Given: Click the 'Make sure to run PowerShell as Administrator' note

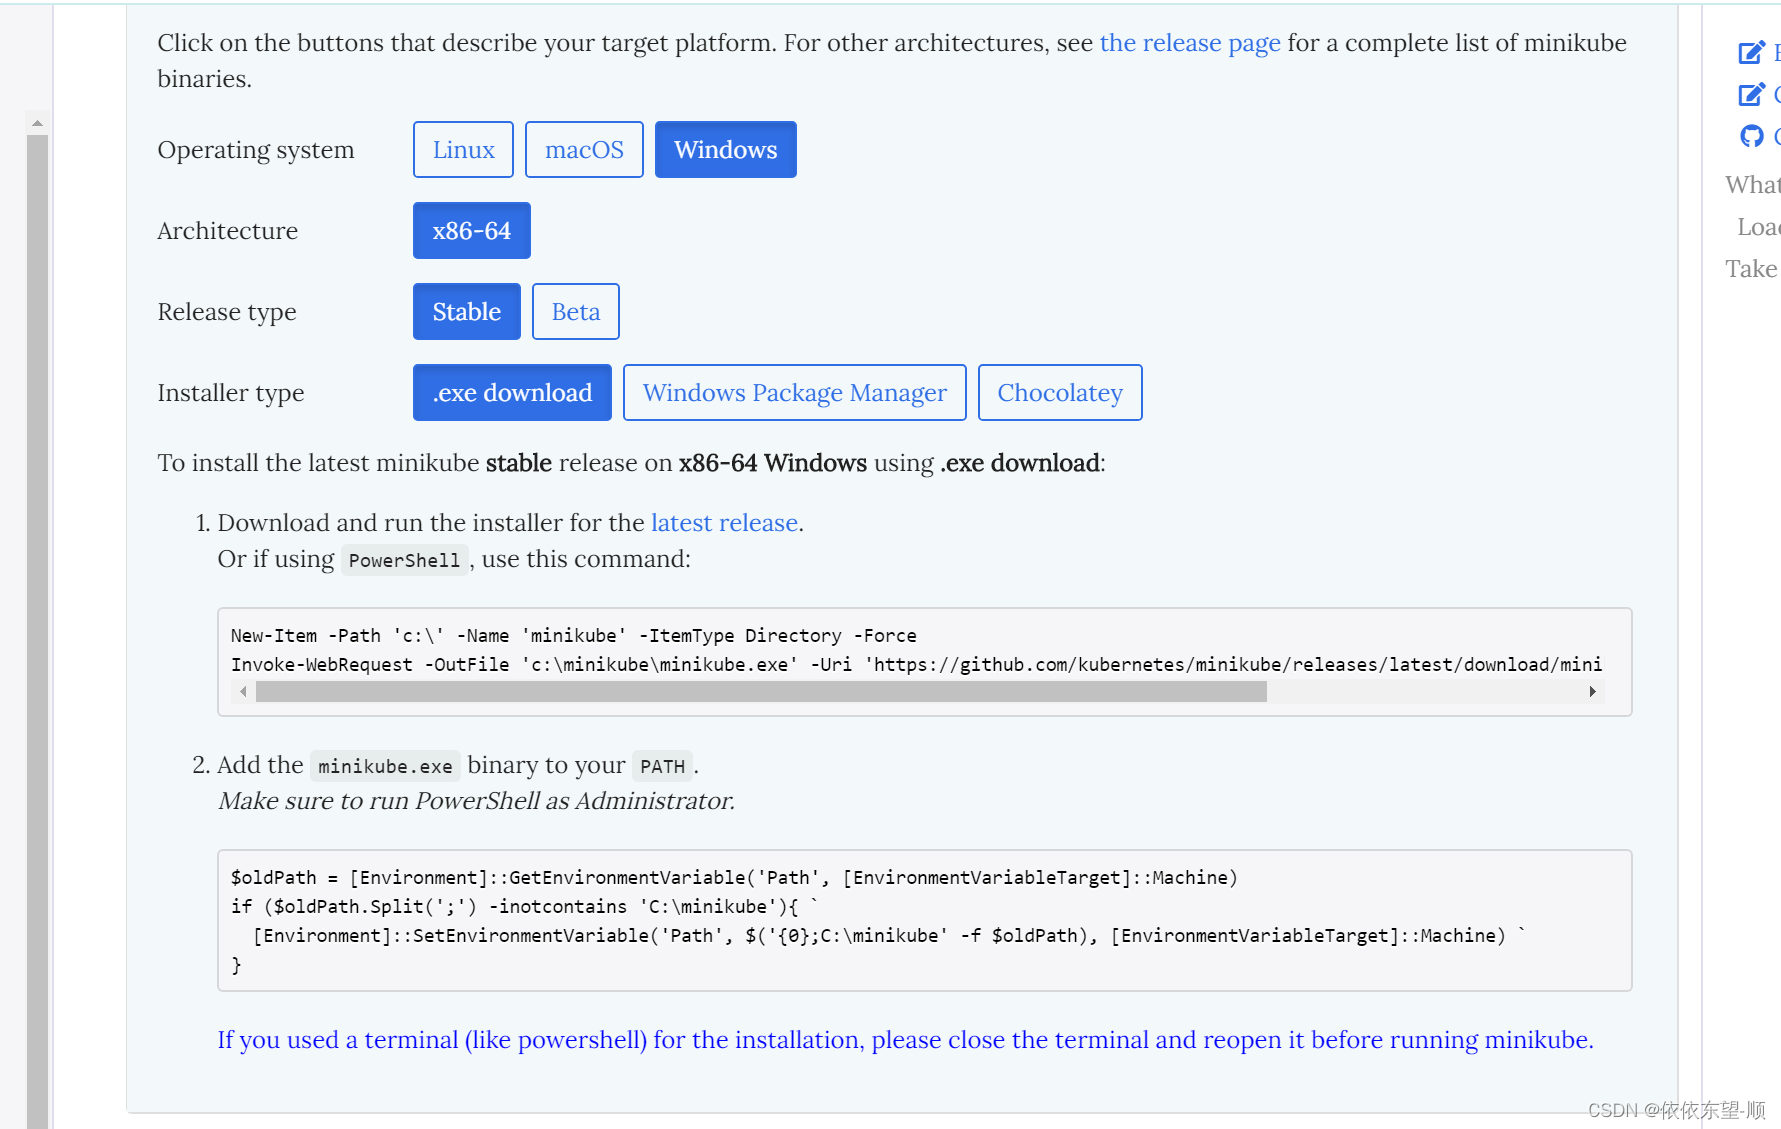Looking at the screenshot, I should [x=476, y=801].
